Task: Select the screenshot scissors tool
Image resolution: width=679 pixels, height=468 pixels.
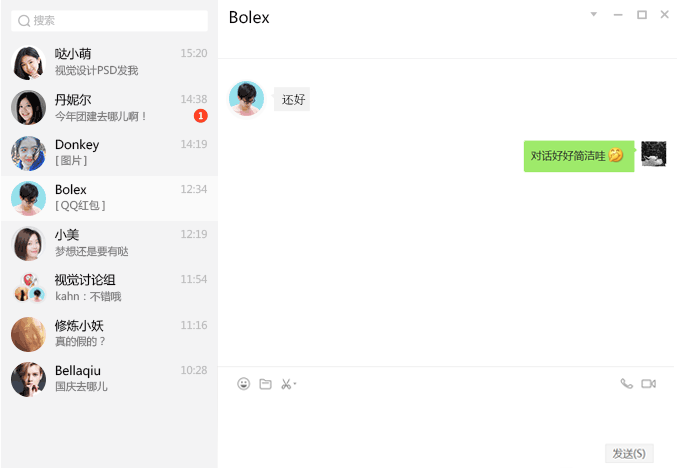Action: pyautogui.click(x=286, y=384)
